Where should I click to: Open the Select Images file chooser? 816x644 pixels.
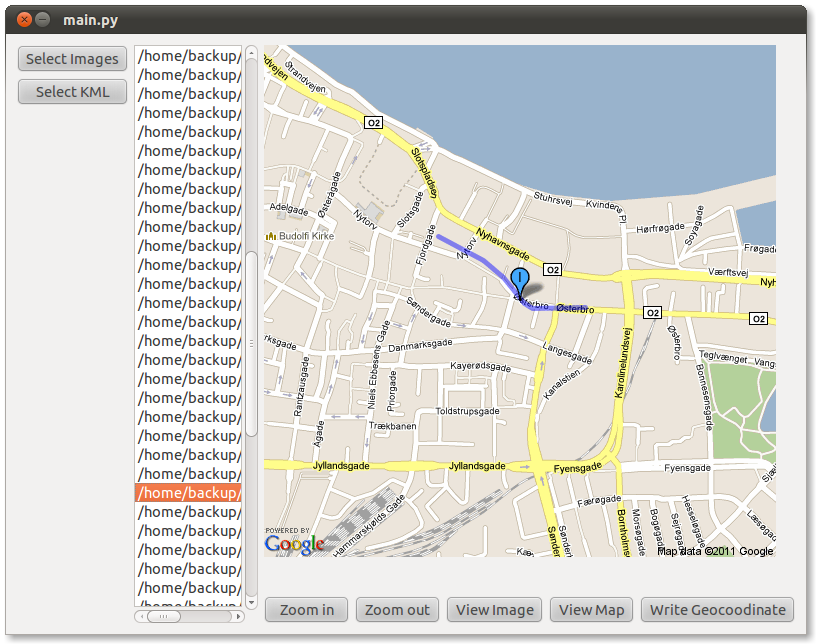[x=72, y=59]
